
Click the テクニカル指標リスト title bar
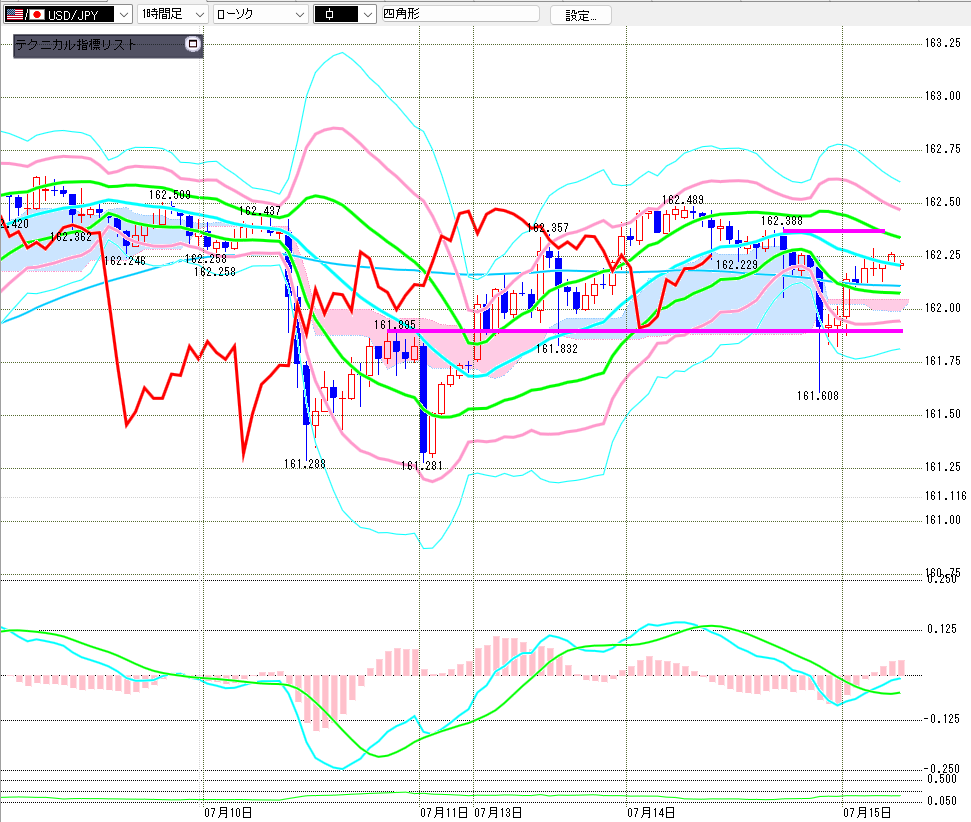pyautogui.click(x=108, y=45)
